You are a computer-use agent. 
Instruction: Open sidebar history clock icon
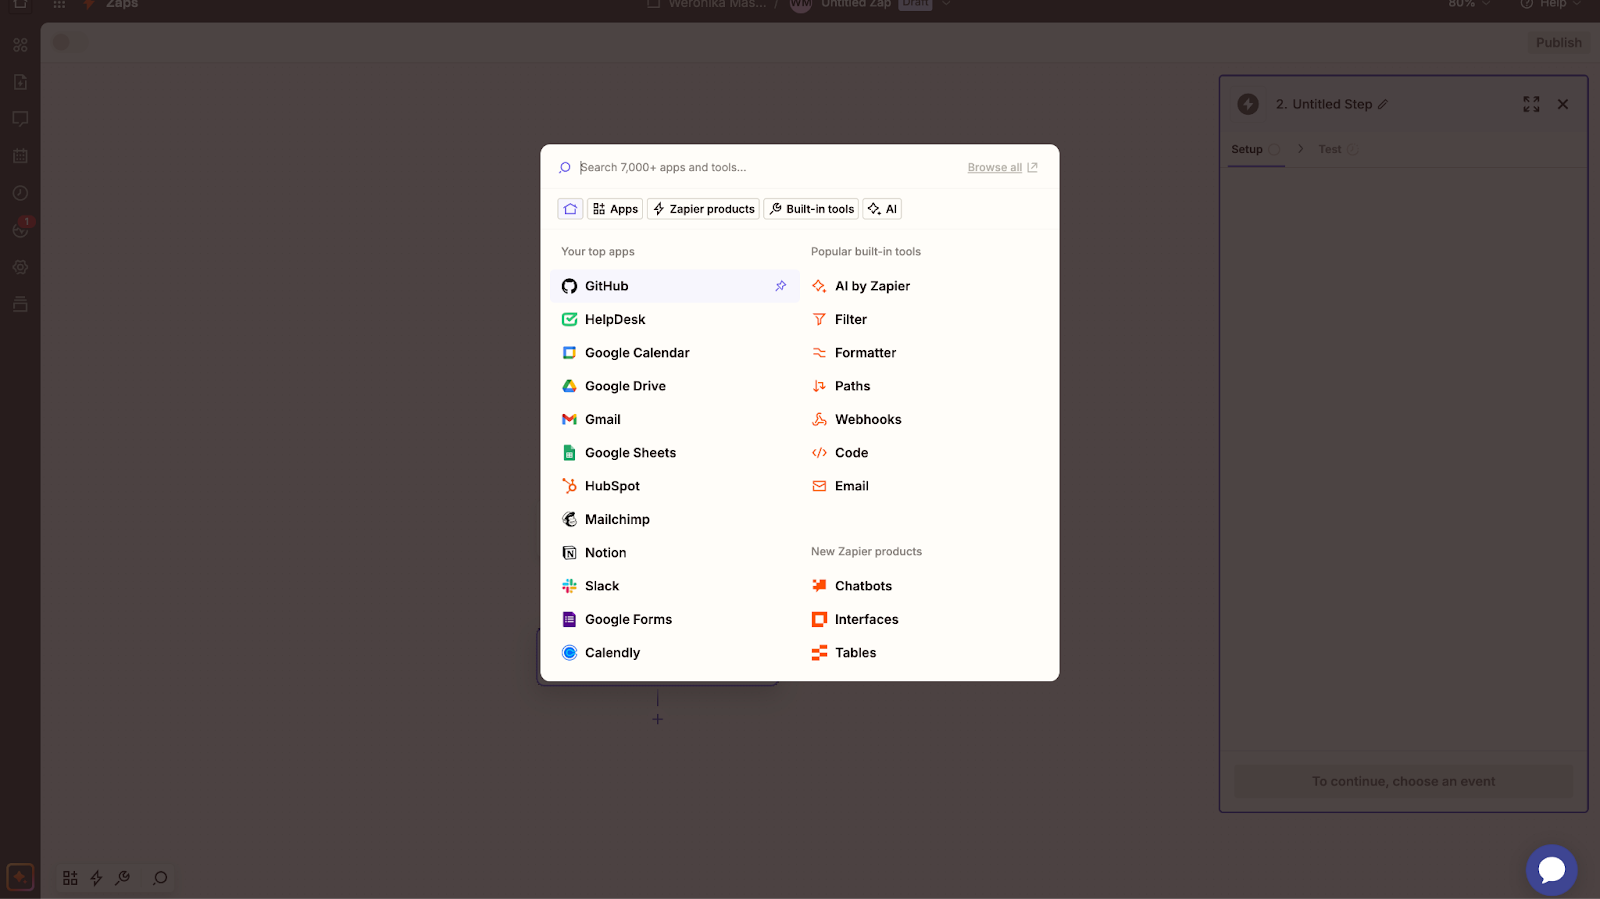coord(20,193)
